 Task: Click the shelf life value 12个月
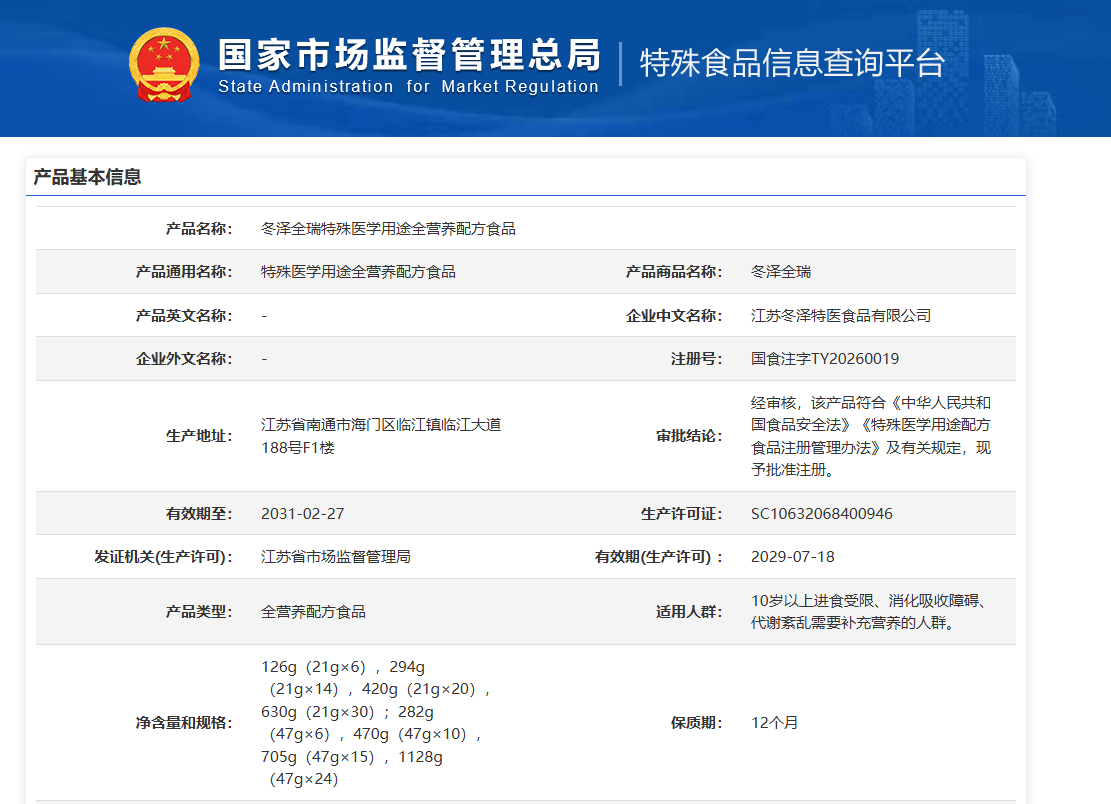point(774,723)
